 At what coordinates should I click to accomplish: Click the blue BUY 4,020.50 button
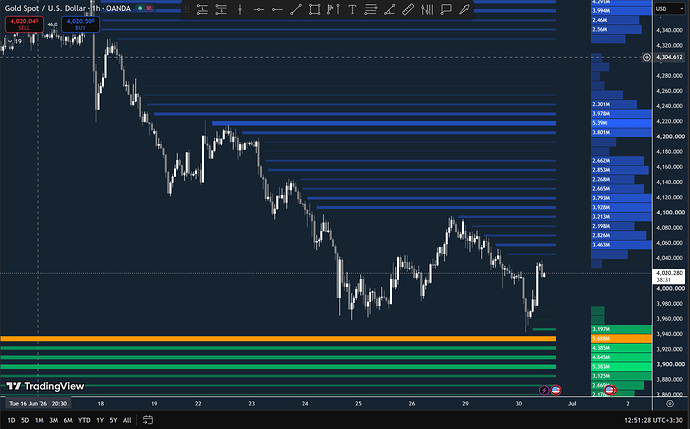(x=81, y=24)
